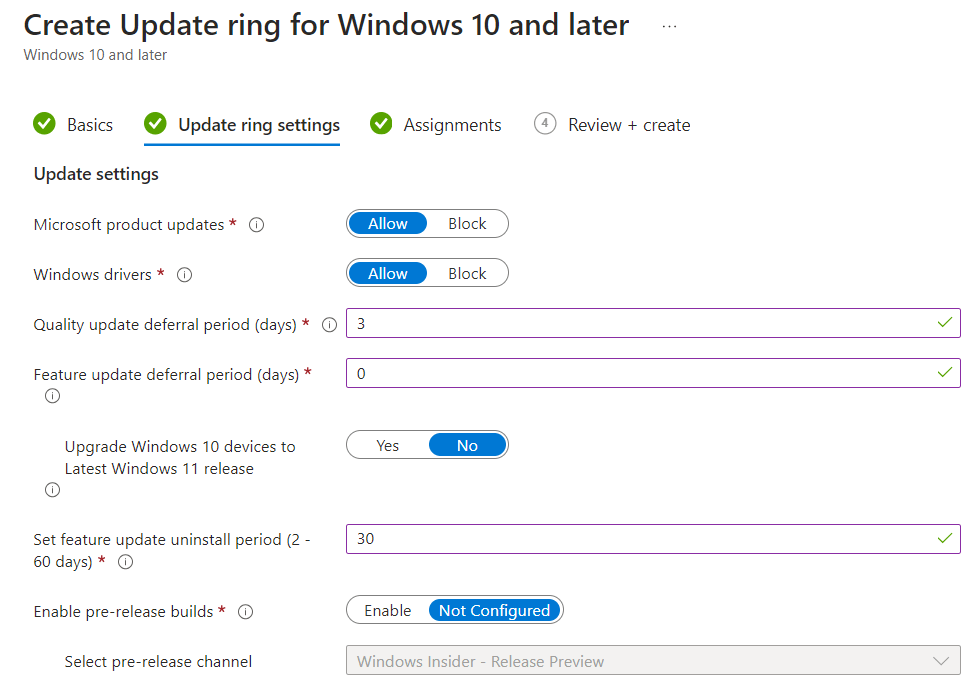Click info icon next to Windows drivers
This screenshot has height=692, width=967.
pyautogui.click(x=184, y=275)
